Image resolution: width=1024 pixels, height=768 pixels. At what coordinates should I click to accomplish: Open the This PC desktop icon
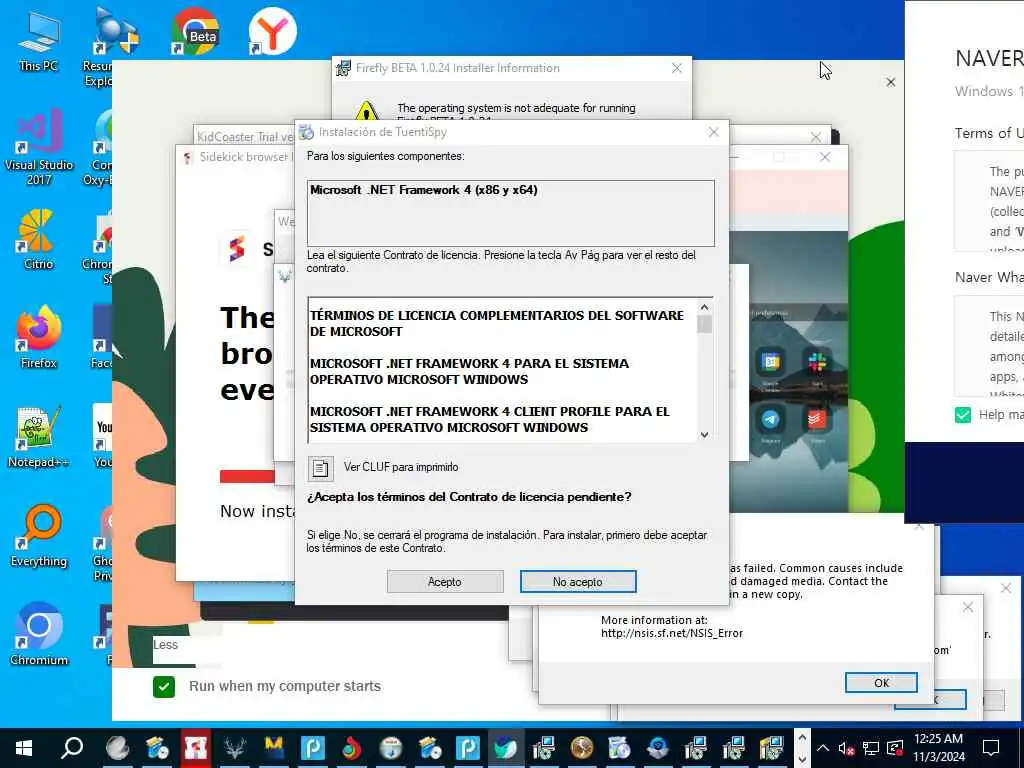pyautogui.click(x=39, y=40)
